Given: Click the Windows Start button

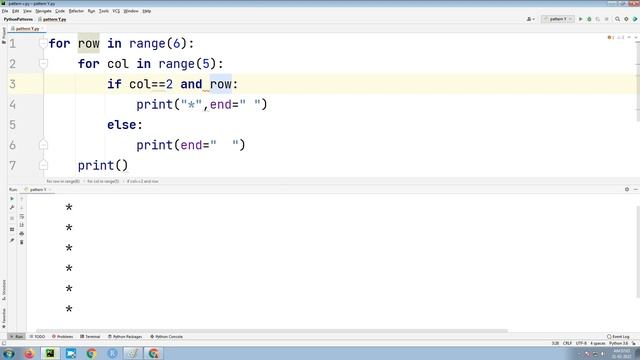Looking at the screenshot, I should pos(8,353).
